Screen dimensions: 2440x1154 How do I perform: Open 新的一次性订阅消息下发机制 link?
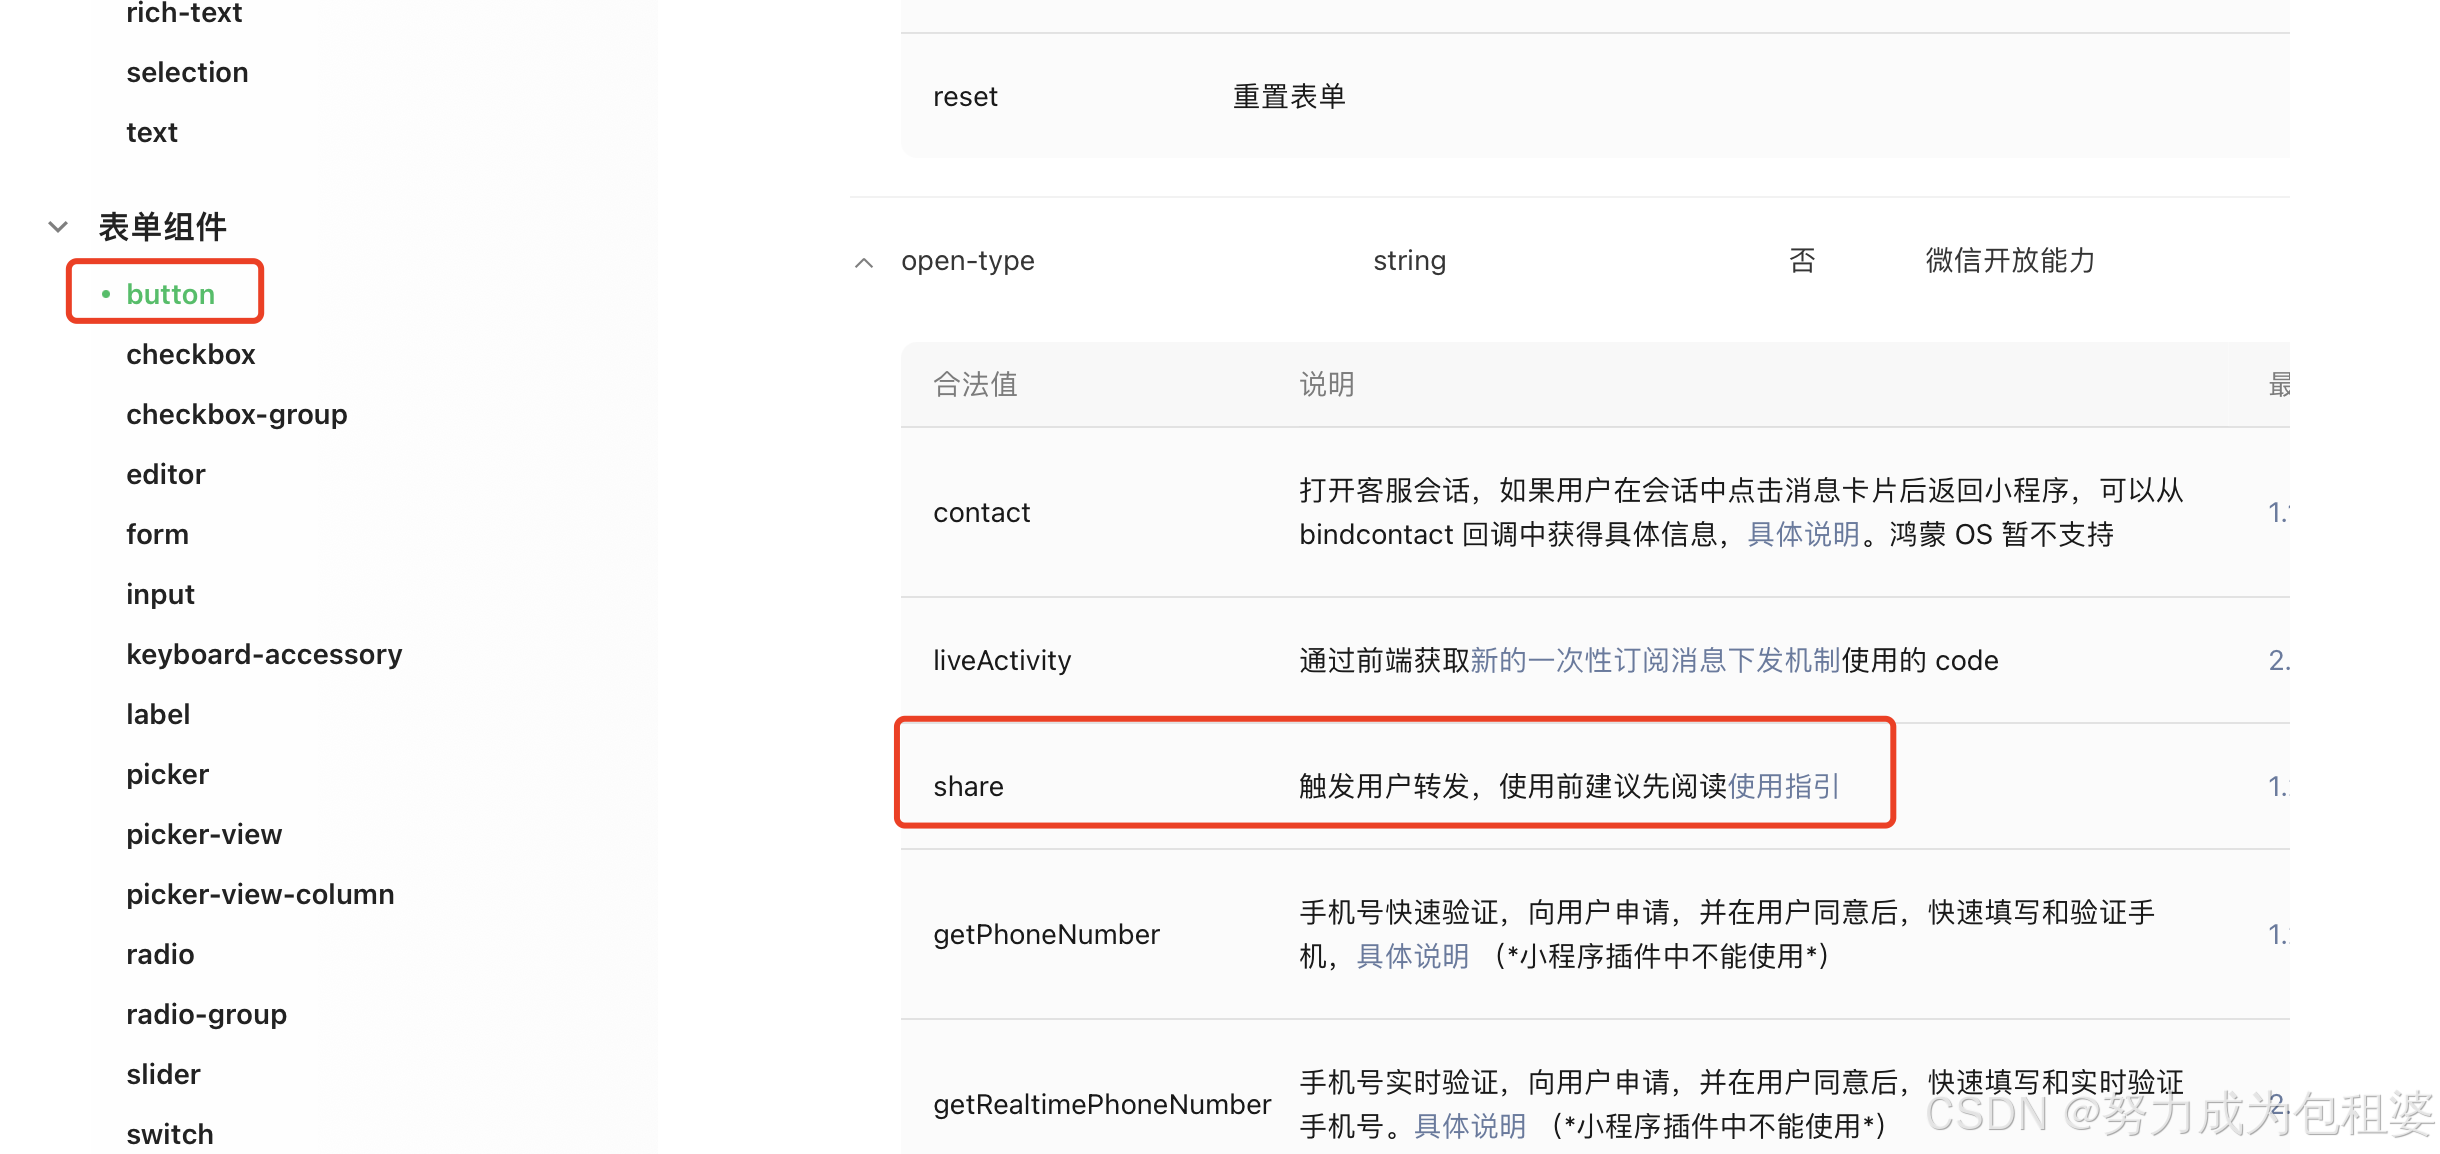pyautogui.click(x=1655, y=660)
